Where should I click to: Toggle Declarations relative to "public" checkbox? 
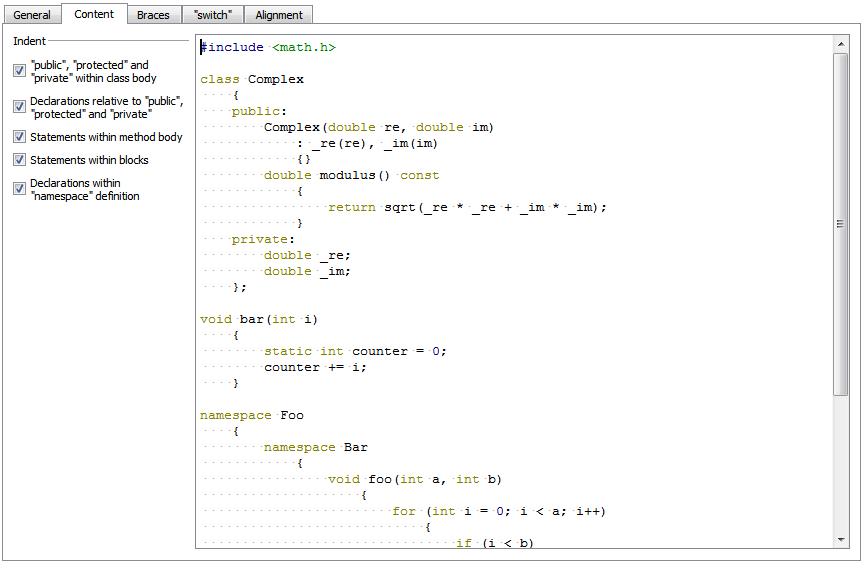click(x=19, y=106)
